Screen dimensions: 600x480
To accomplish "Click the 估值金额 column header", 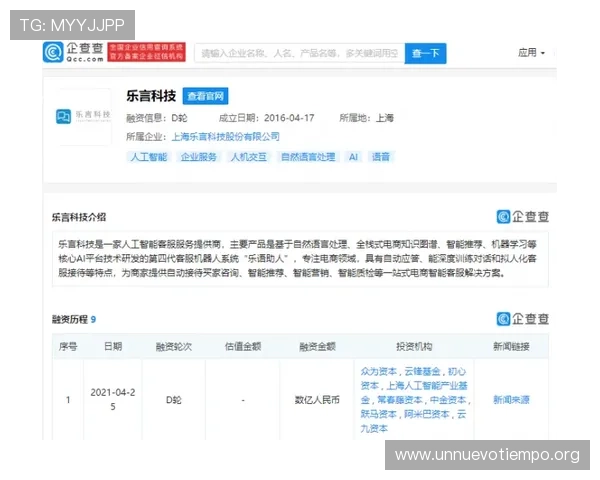I will tap(243, 347).
